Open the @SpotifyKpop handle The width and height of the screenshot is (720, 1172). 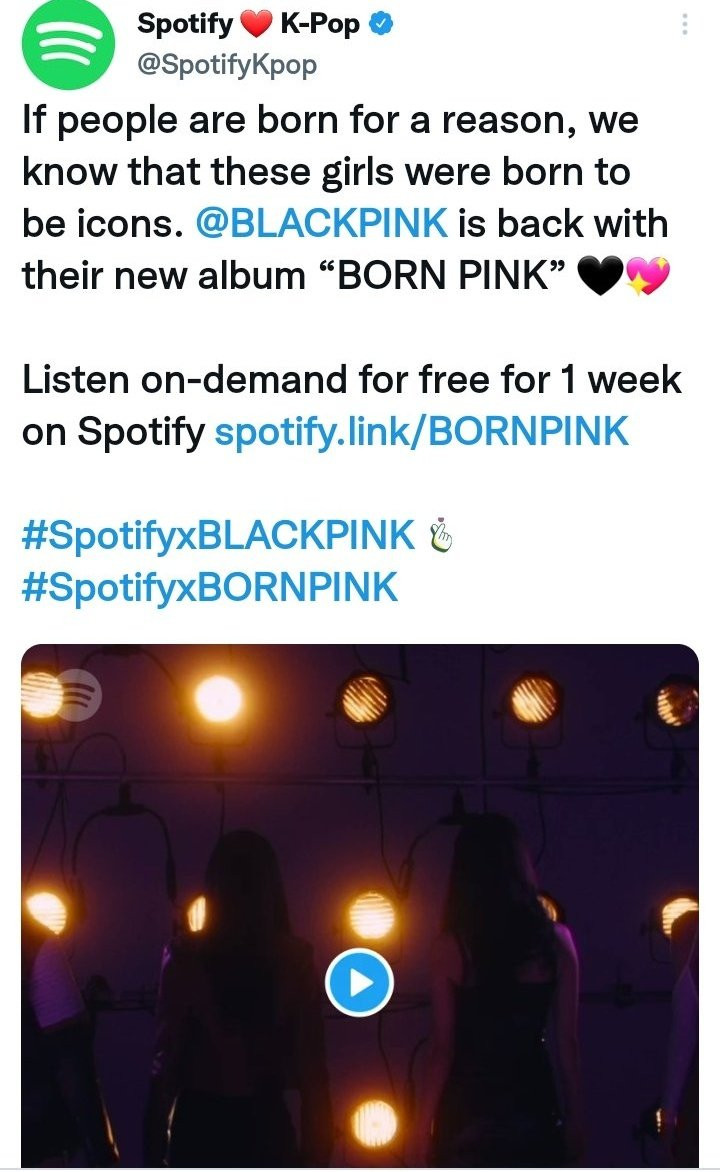coord(227,65)
